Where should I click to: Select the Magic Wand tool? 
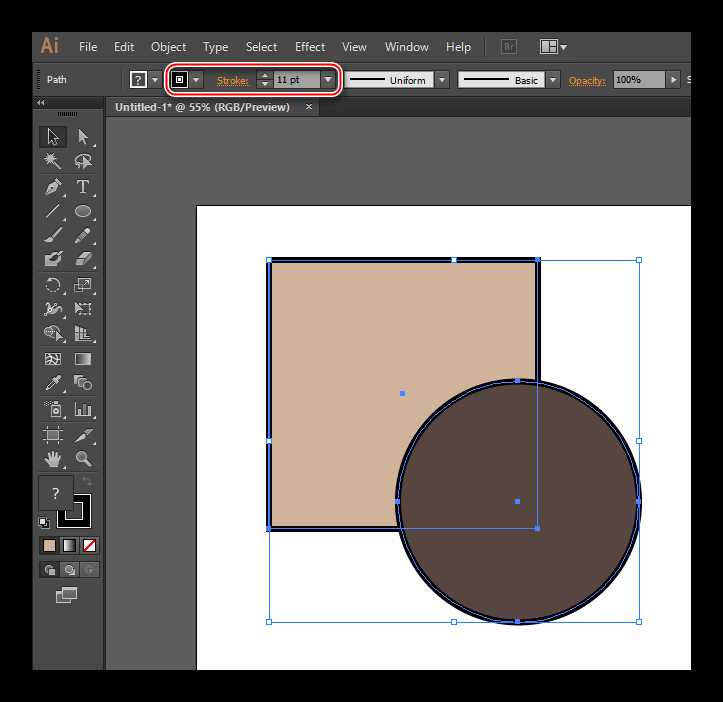pyautogui.click(x=52, y=161)
